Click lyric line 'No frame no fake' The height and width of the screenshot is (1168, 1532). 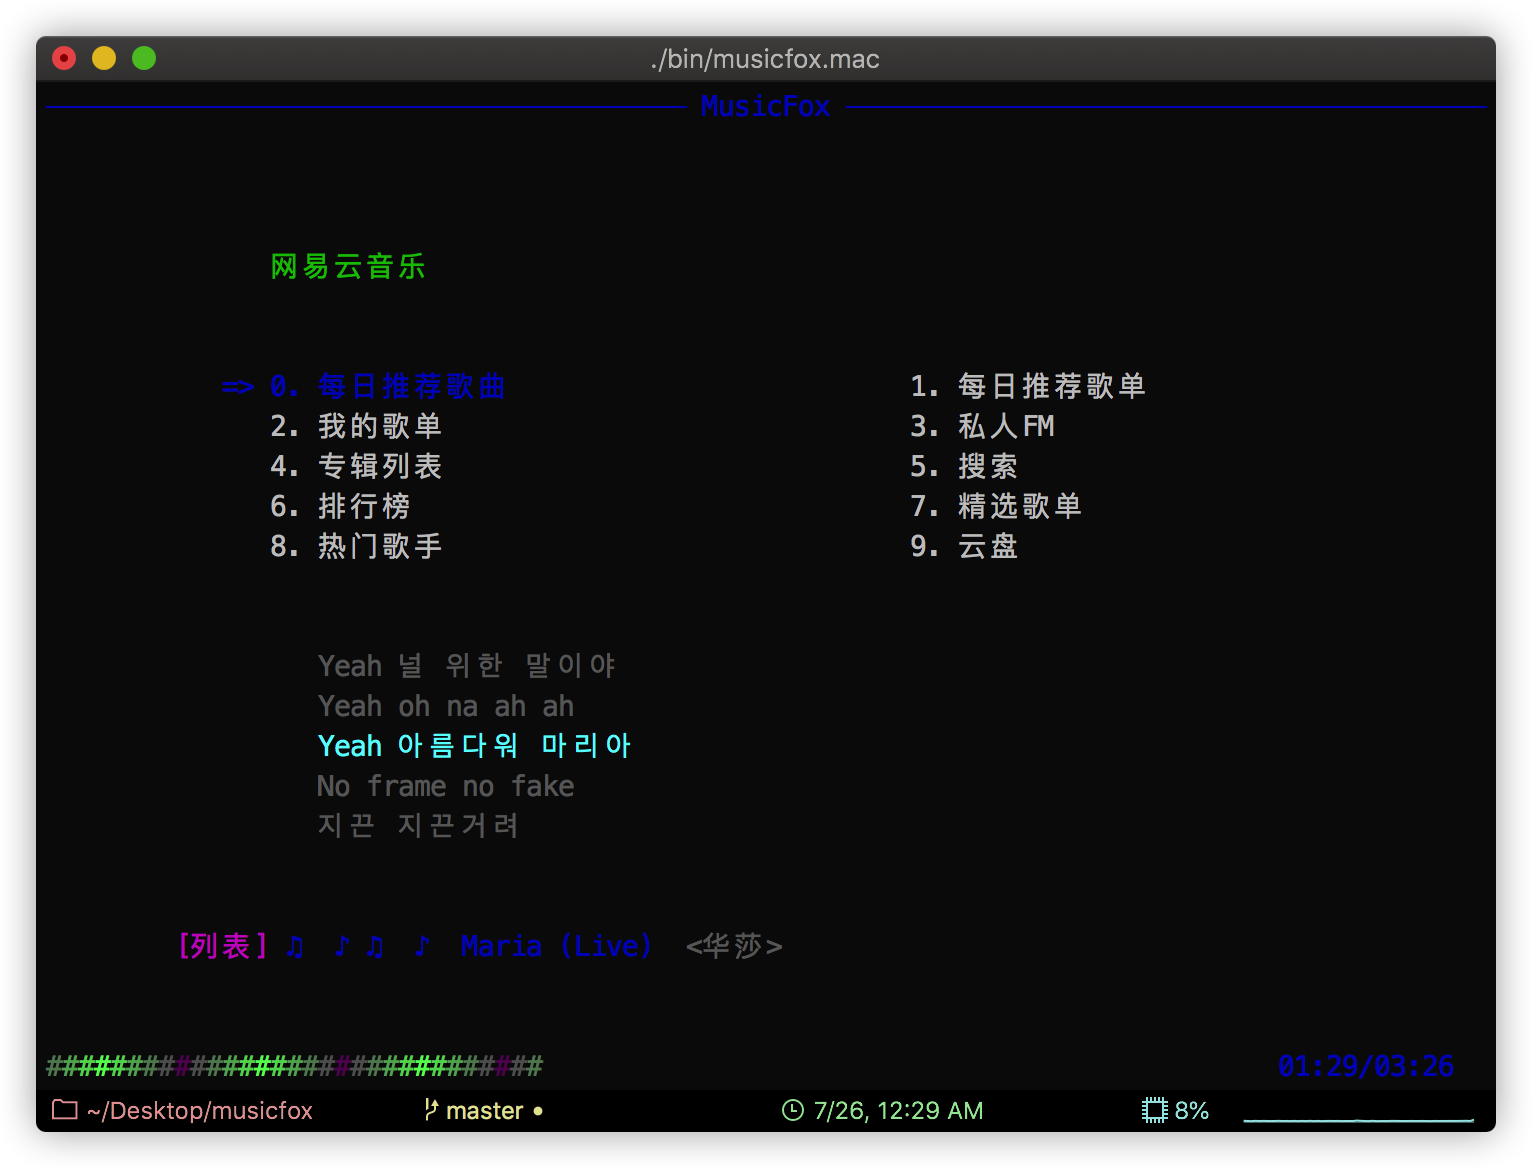[x=445, y=786]
